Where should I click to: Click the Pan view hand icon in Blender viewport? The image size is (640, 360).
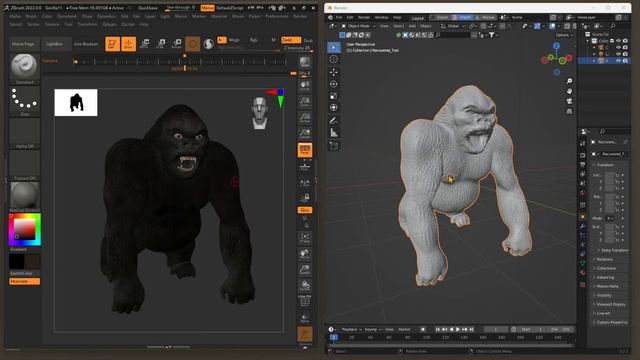(x=569, y=91)
